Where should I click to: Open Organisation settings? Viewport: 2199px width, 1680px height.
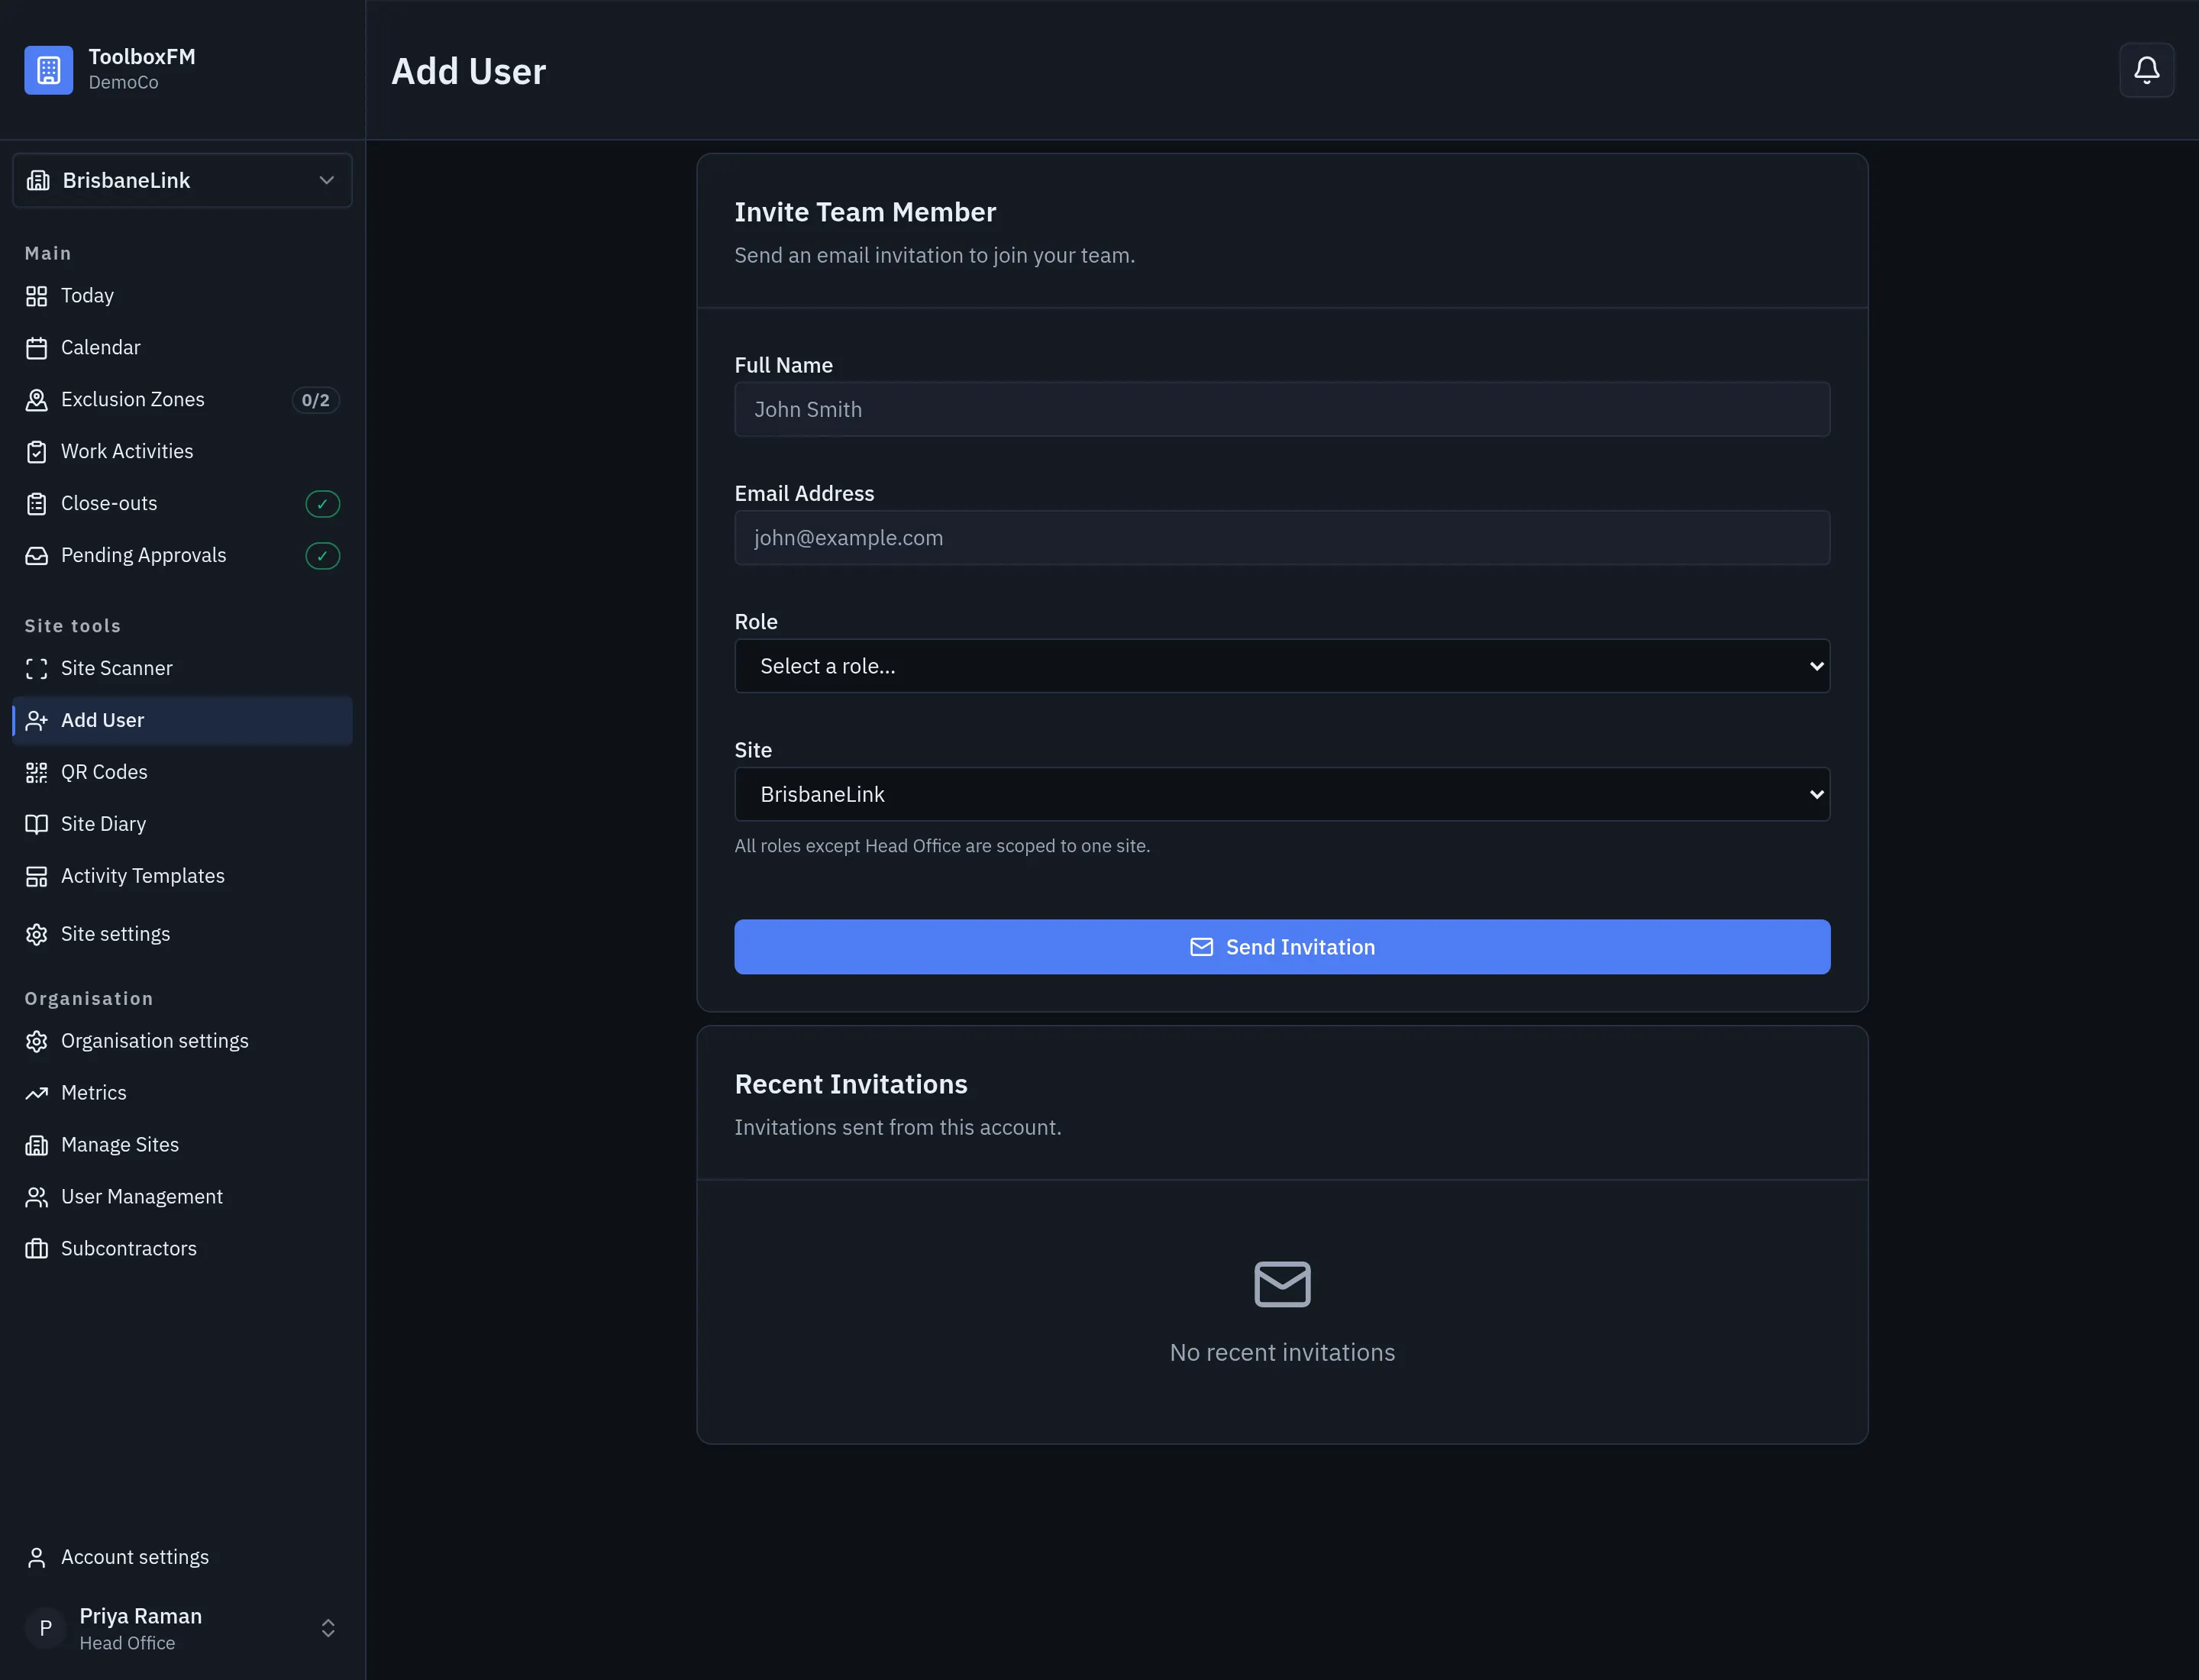pyautogui.click(x=182, y=1042)
